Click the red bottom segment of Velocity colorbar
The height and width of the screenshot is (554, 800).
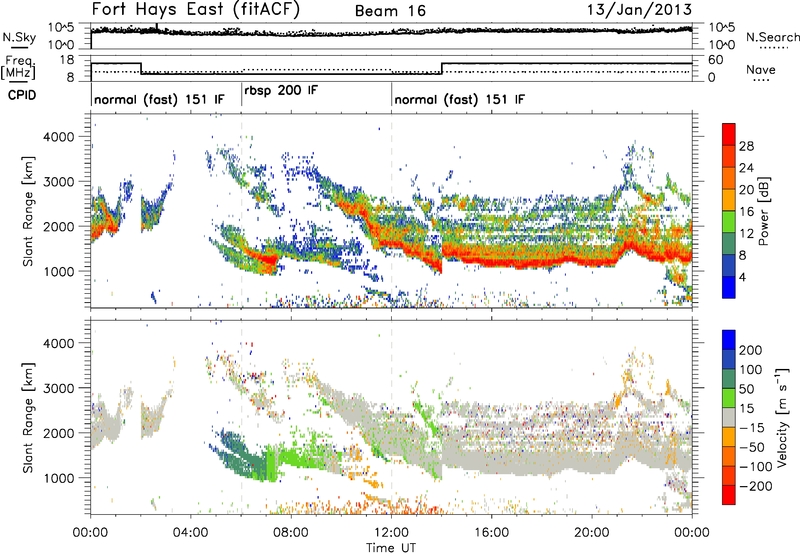pos(729,495)
